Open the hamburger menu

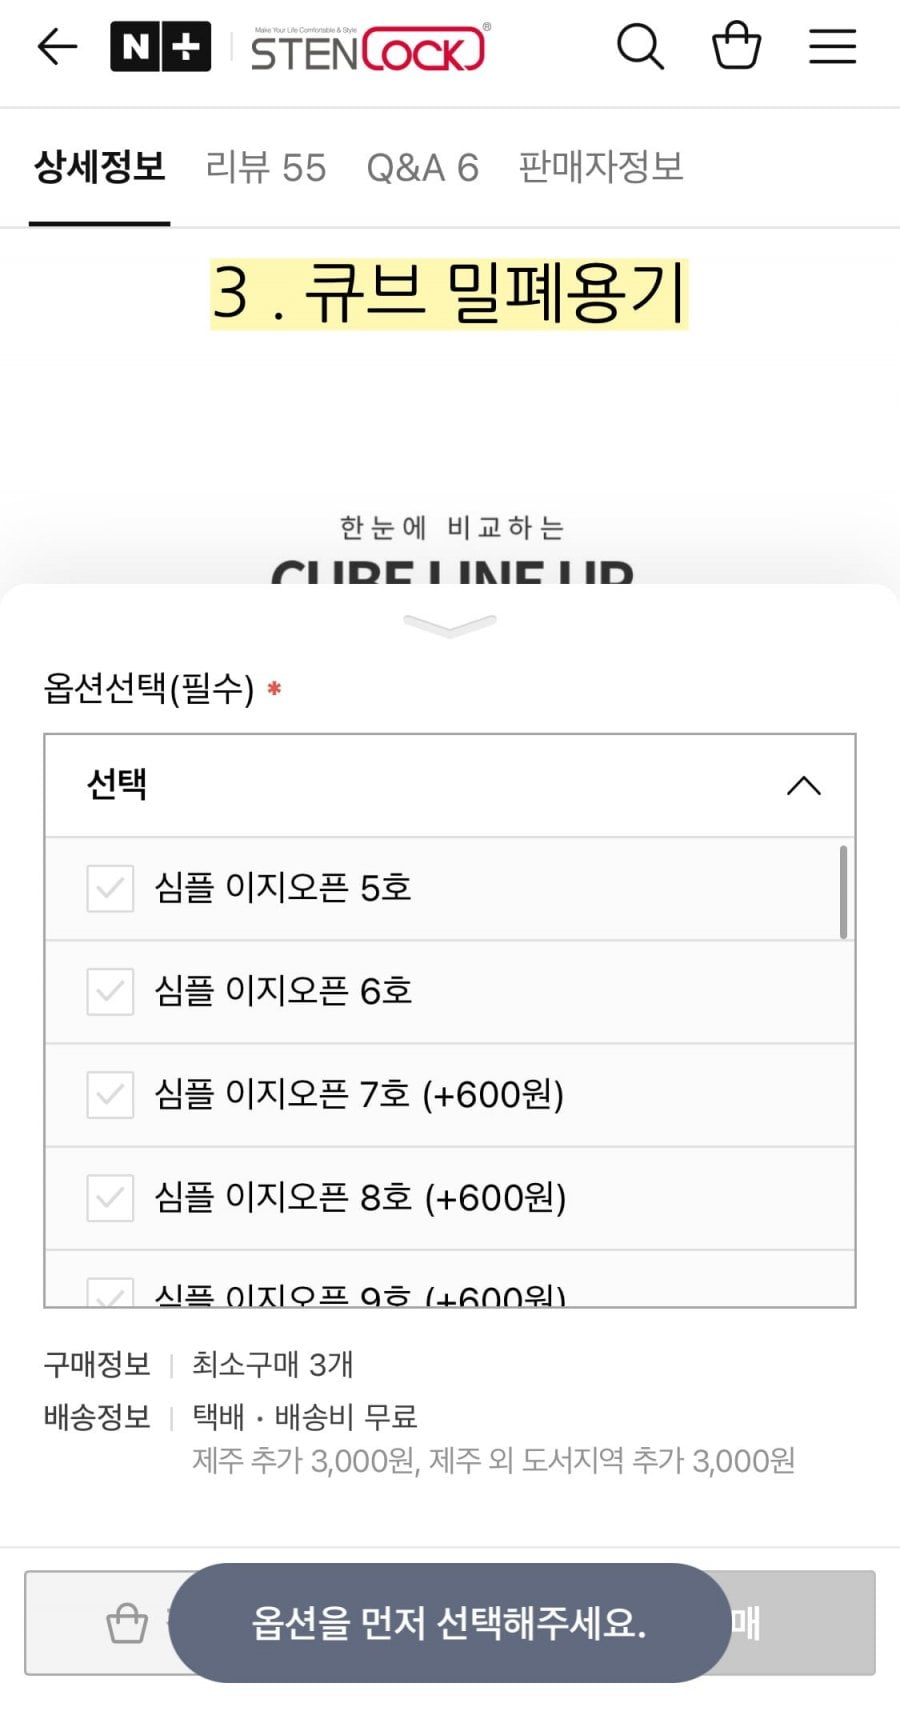(x=832, y=47)
